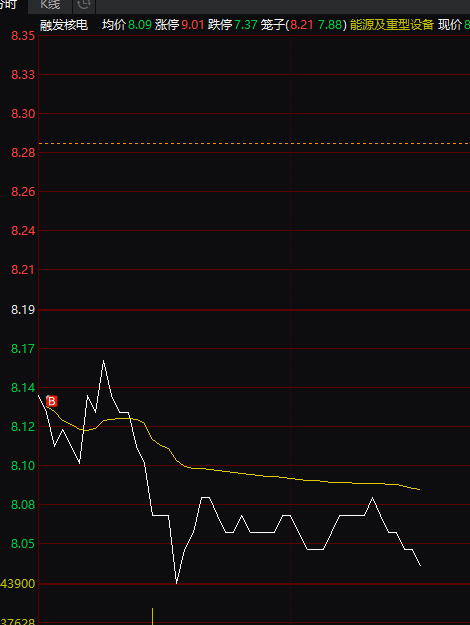Click the 8.28 price axis label
This screenshot has height=625, width=470.
coord(23,153)
